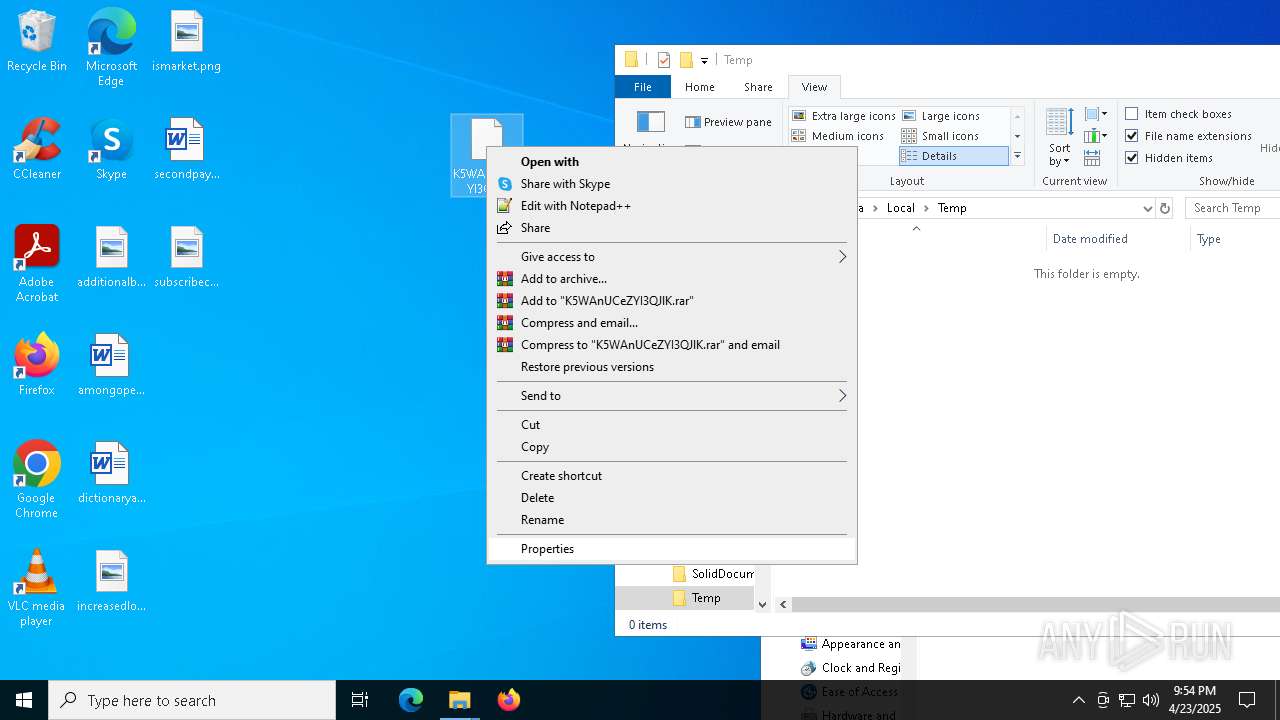Screen dimensions: 1280x720
Task: Click the Add columns icon in Current view
Action: 1095,136
